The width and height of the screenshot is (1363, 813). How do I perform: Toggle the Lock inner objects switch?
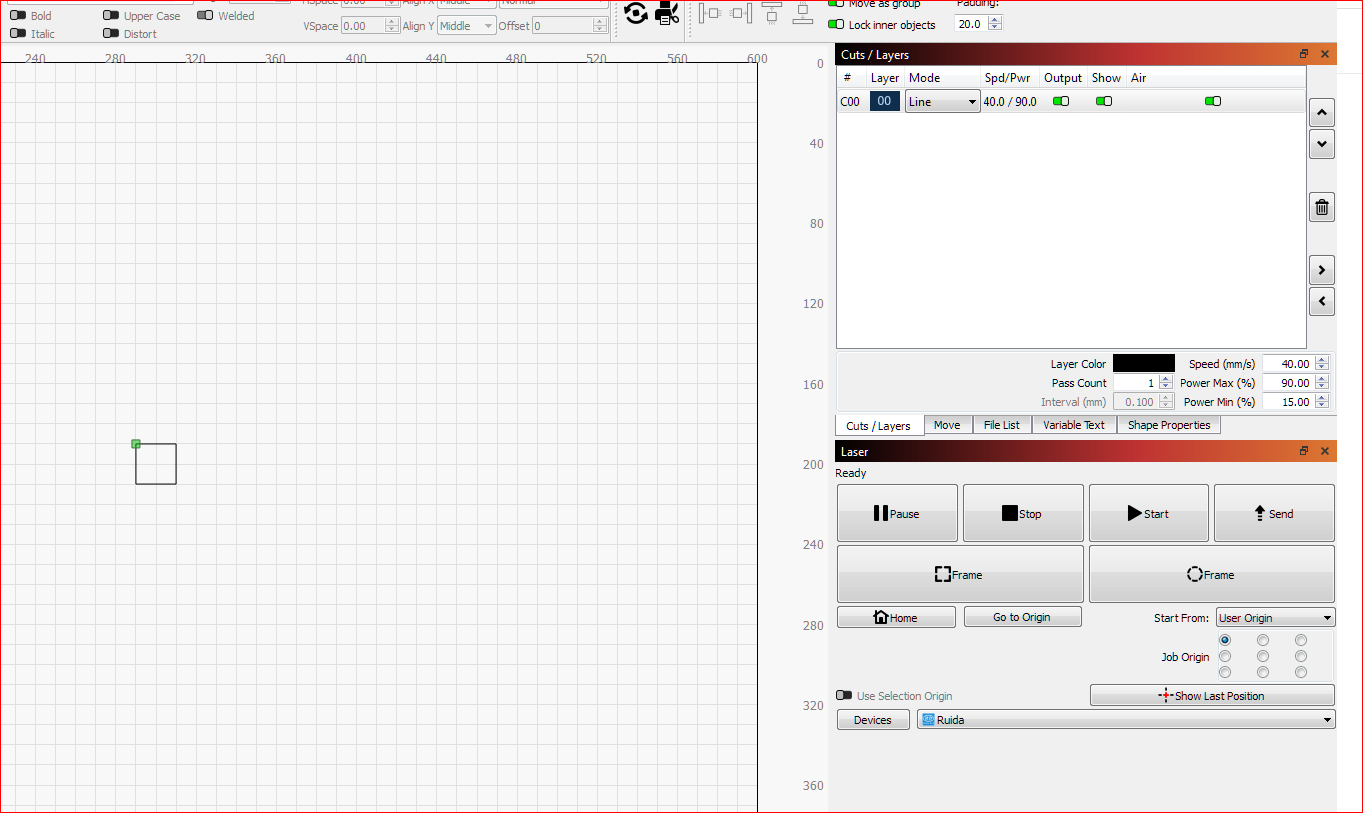836,25
